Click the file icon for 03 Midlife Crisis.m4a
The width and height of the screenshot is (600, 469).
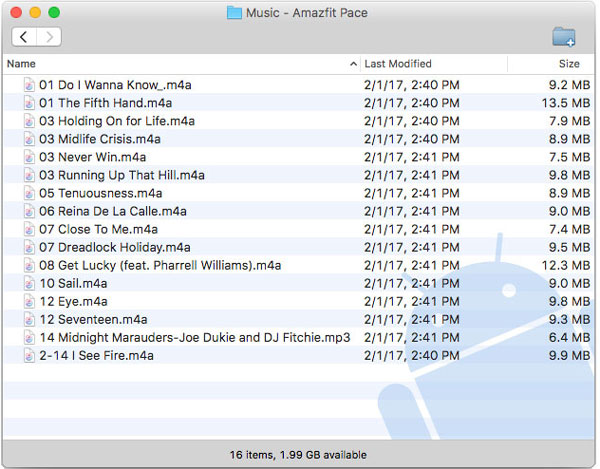tap(29, 139)
